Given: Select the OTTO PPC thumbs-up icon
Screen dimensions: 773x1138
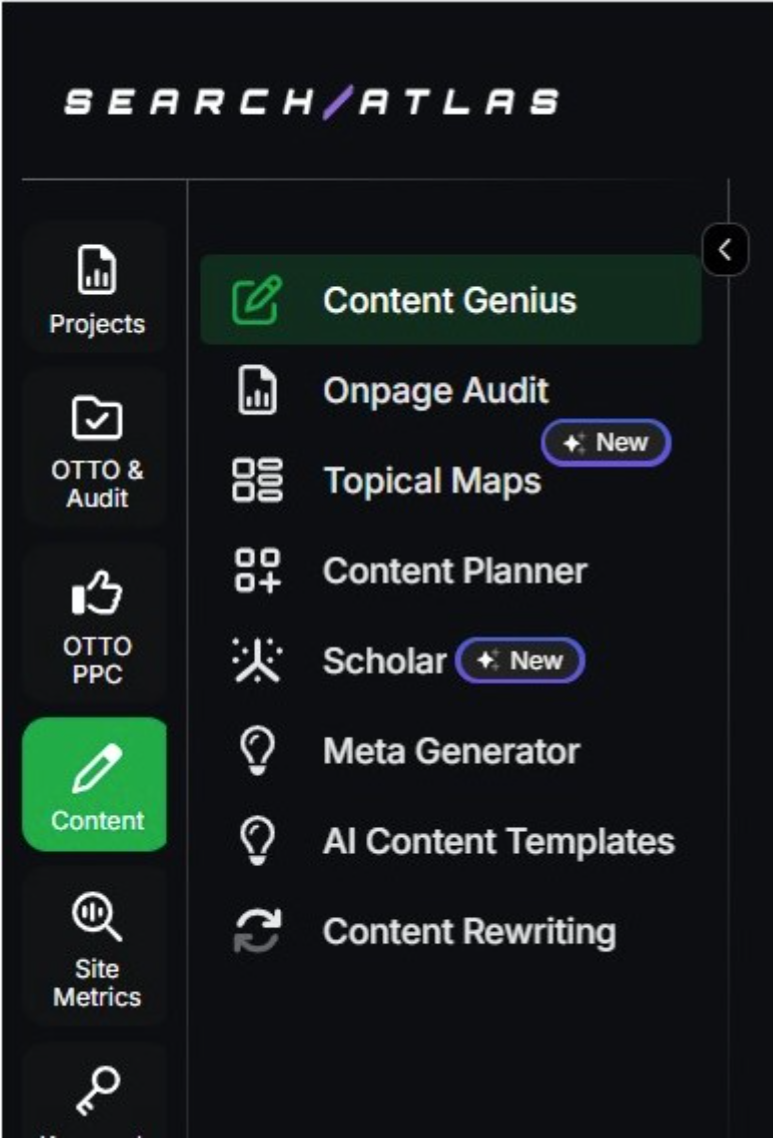Looking at the screenshot, I should [97, 591].
